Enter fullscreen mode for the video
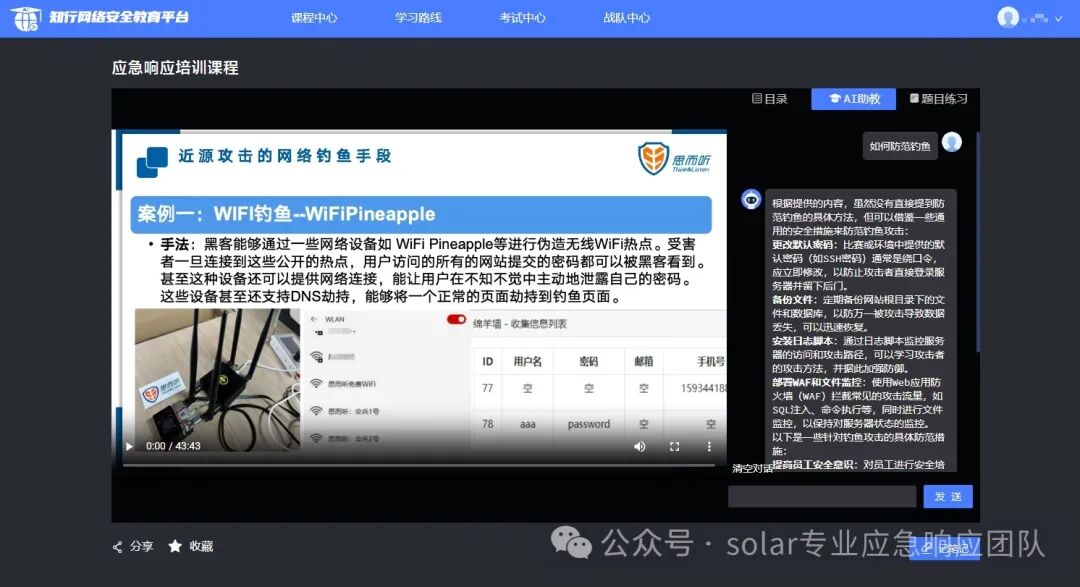The height and width of the screenshot is (587, 1080). pyautogui.click(x=674, y=446)
